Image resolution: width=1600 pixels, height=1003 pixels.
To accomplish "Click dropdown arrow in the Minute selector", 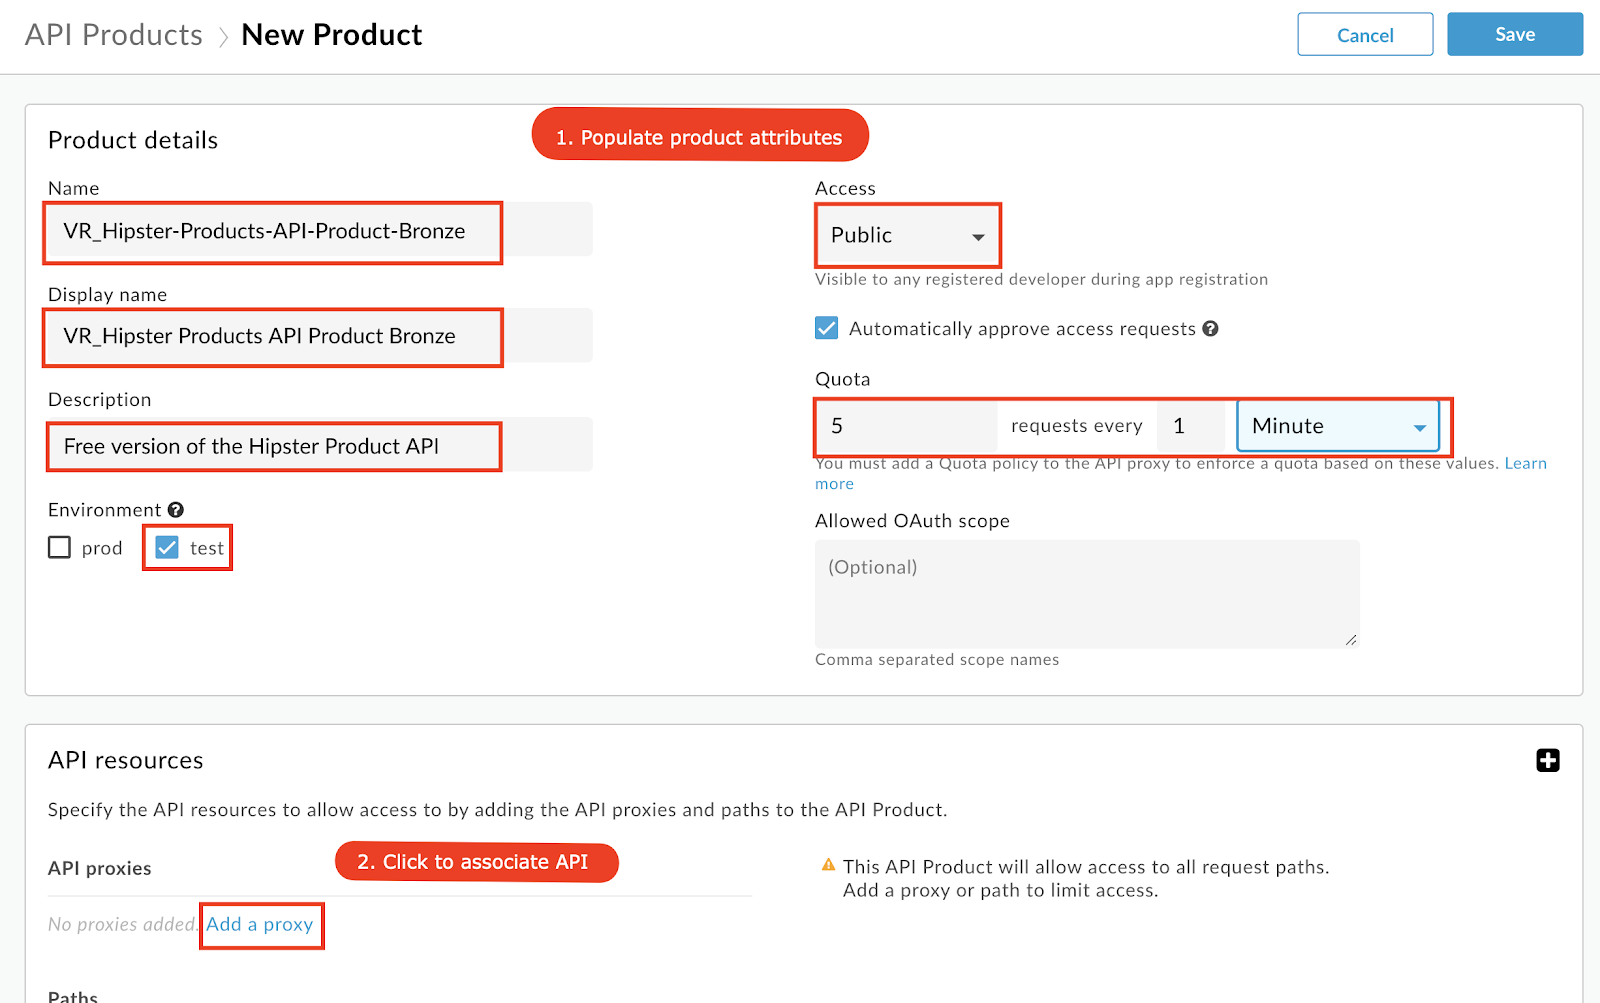I will [x=1419, y=428].
